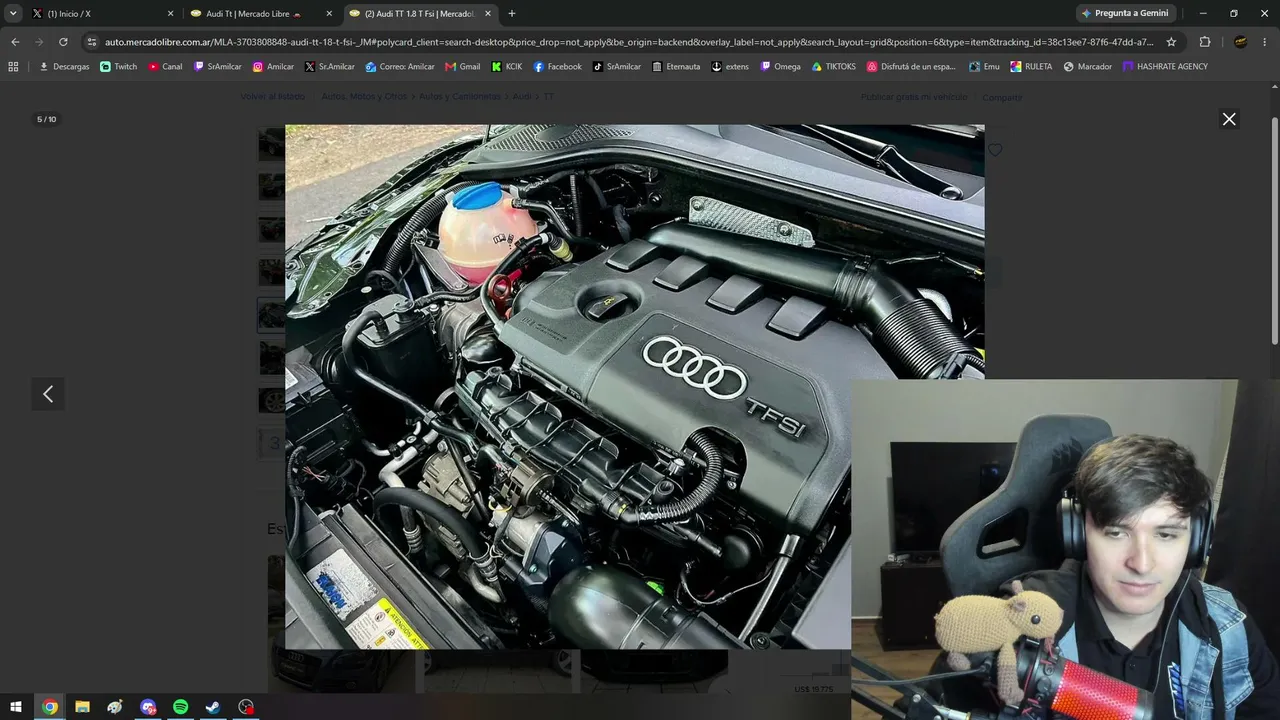Viewport: 1280px width, 720px height.
Task: Open the Omega bookmark
Action: [781, 67]
